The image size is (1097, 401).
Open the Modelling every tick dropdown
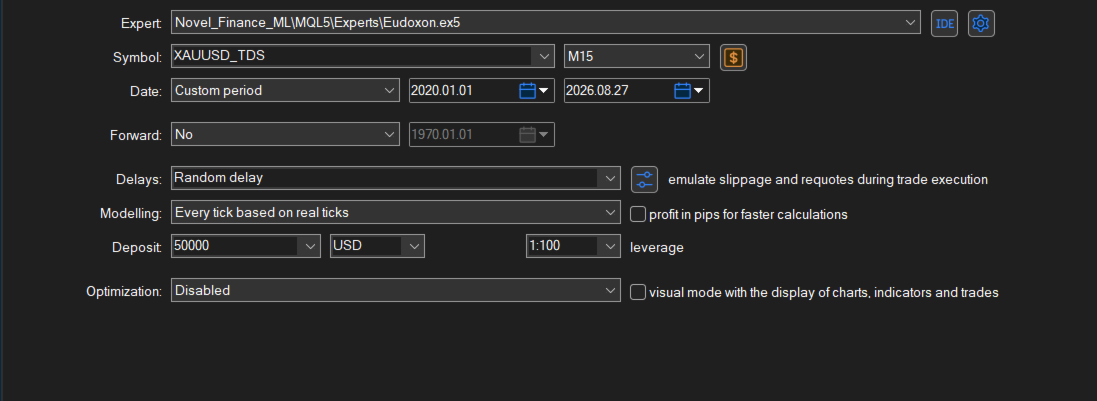(611, 212)
